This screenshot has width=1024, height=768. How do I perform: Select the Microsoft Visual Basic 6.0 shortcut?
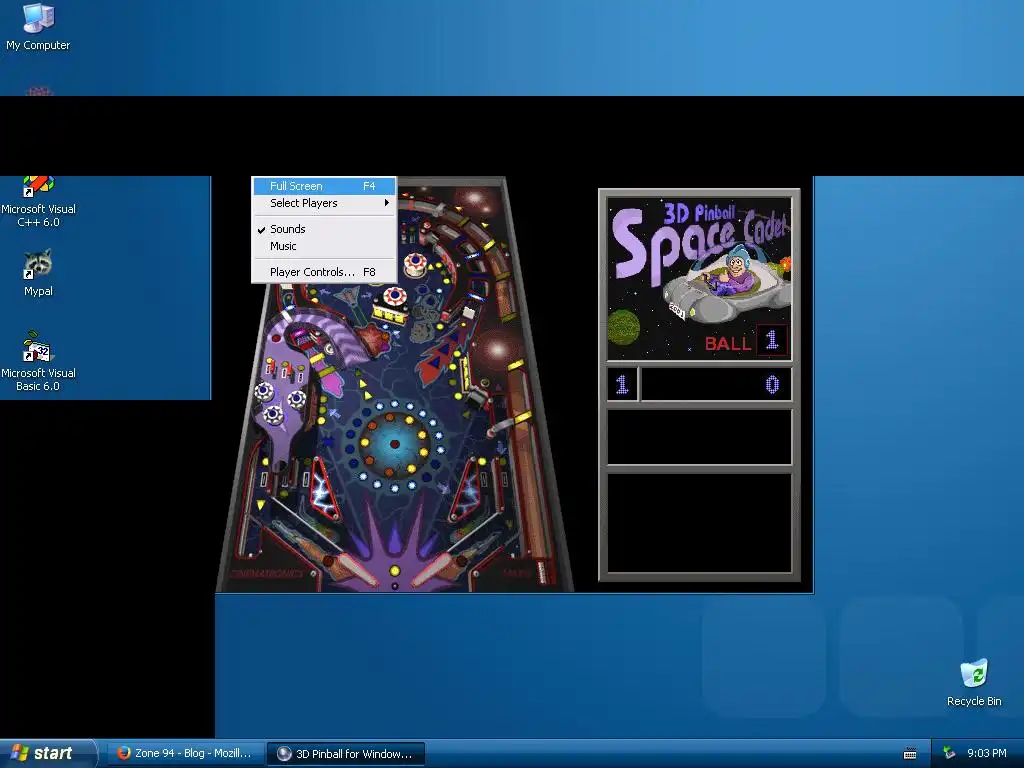click(38, 361)
